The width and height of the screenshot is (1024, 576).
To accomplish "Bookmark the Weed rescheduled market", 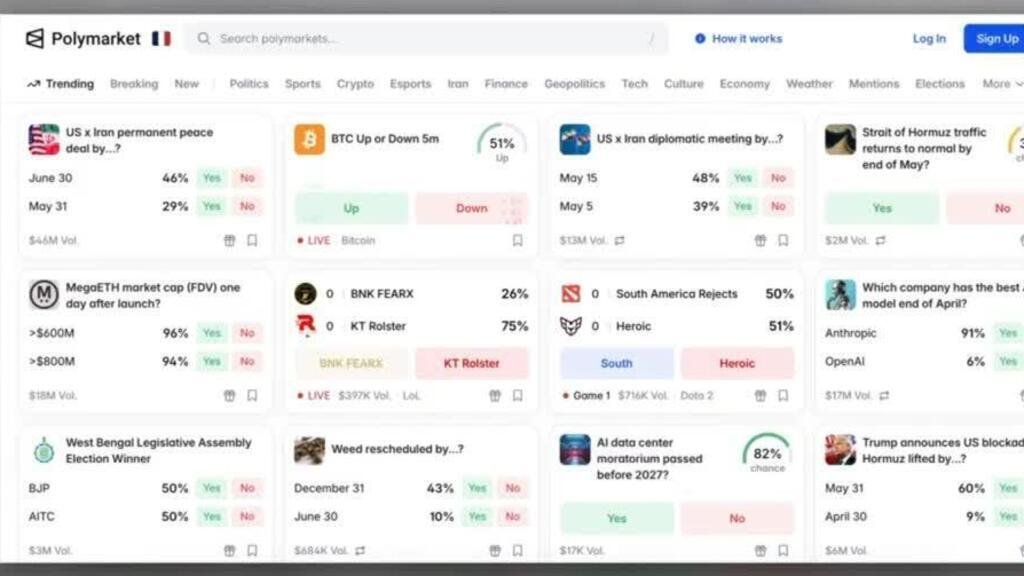I will coord(517,550).
